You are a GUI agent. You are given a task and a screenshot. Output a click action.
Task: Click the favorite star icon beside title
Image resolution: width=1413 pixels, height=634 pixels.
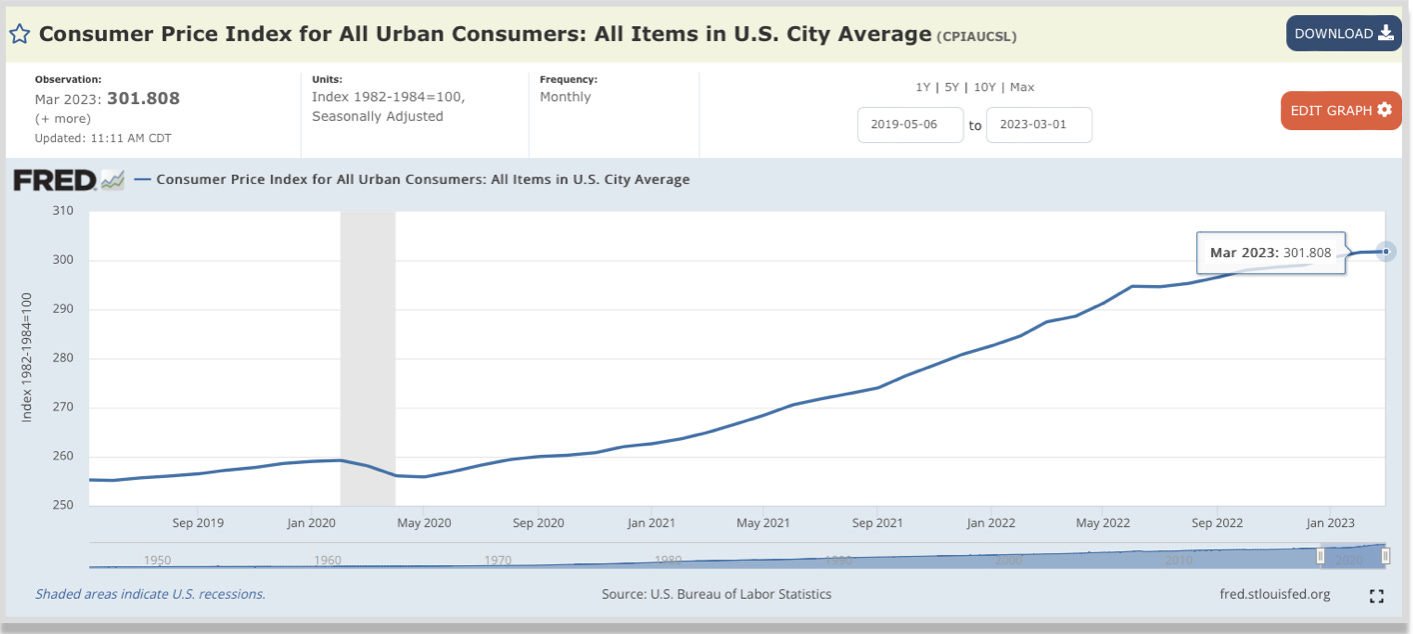click(19, 34)
